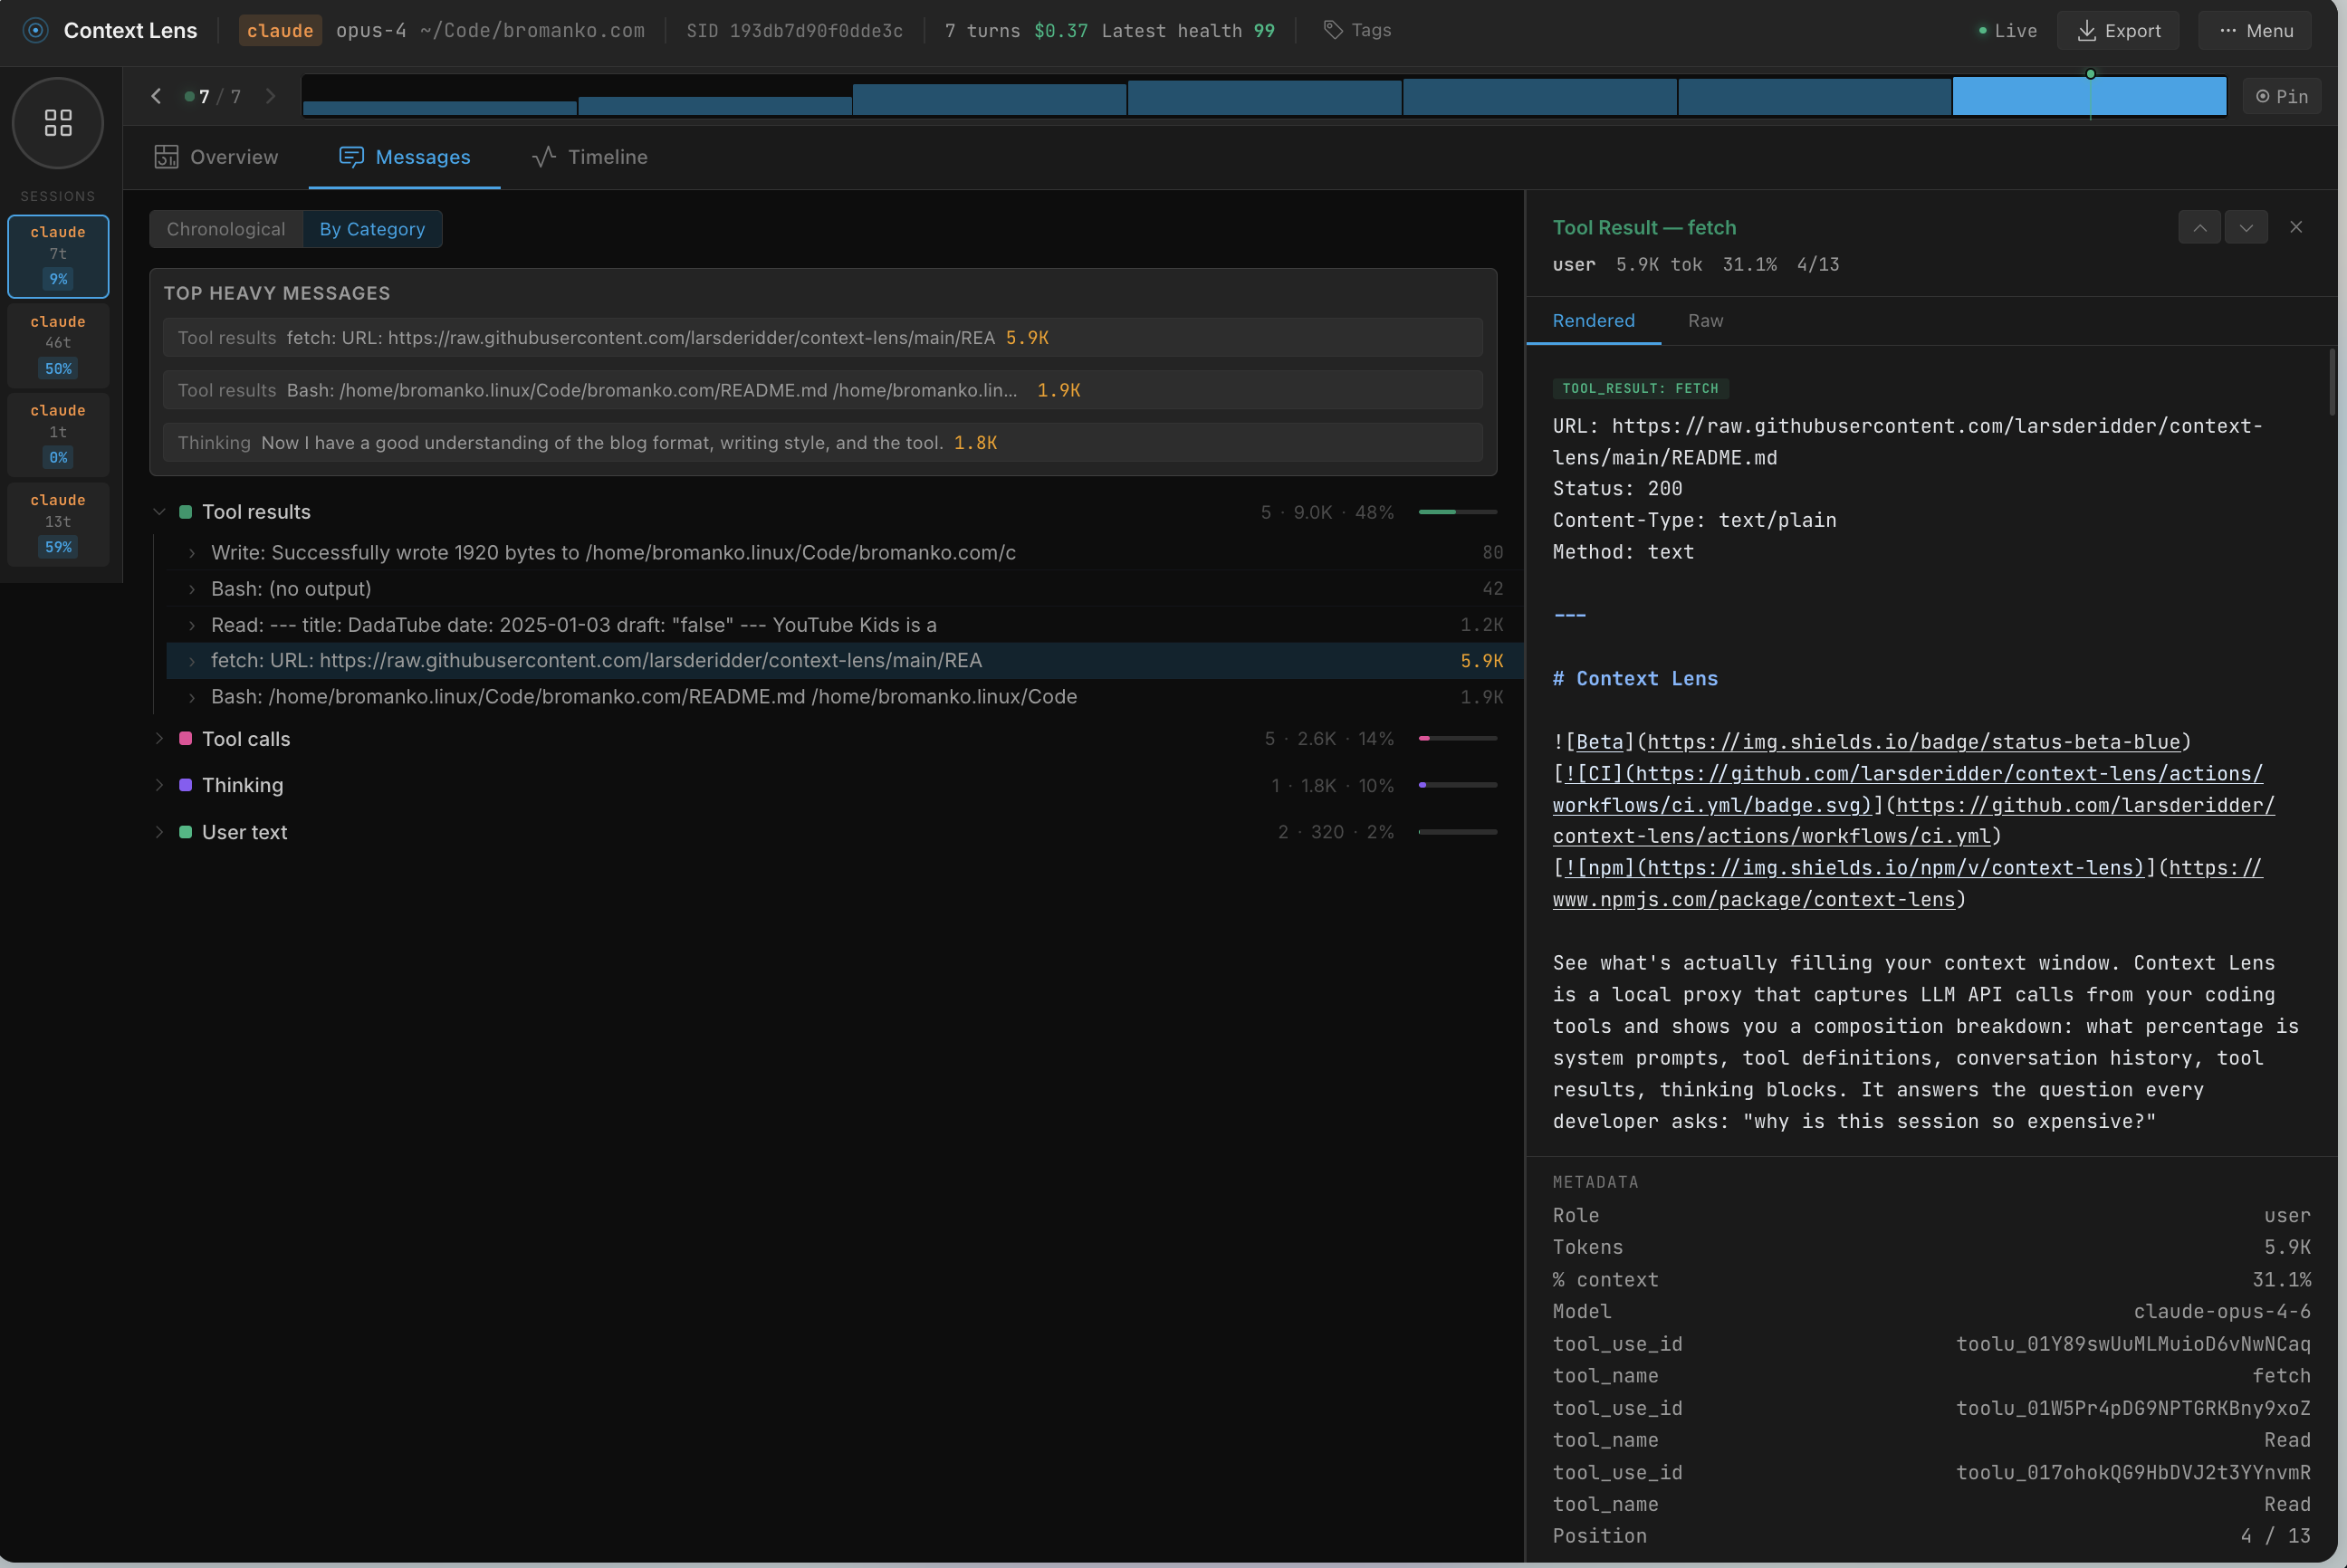2347x1568 pixels.
Task: Expand the Thinking section
Action: coord(160,785)
